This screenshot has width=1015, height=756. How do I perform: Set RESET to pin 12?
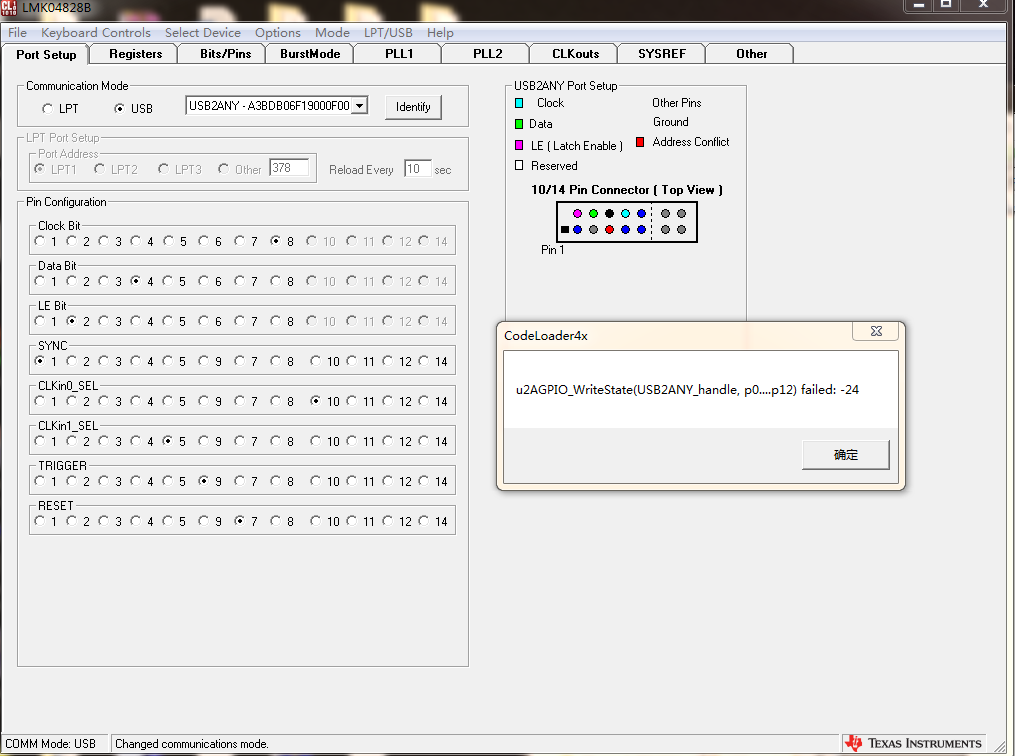387,520
